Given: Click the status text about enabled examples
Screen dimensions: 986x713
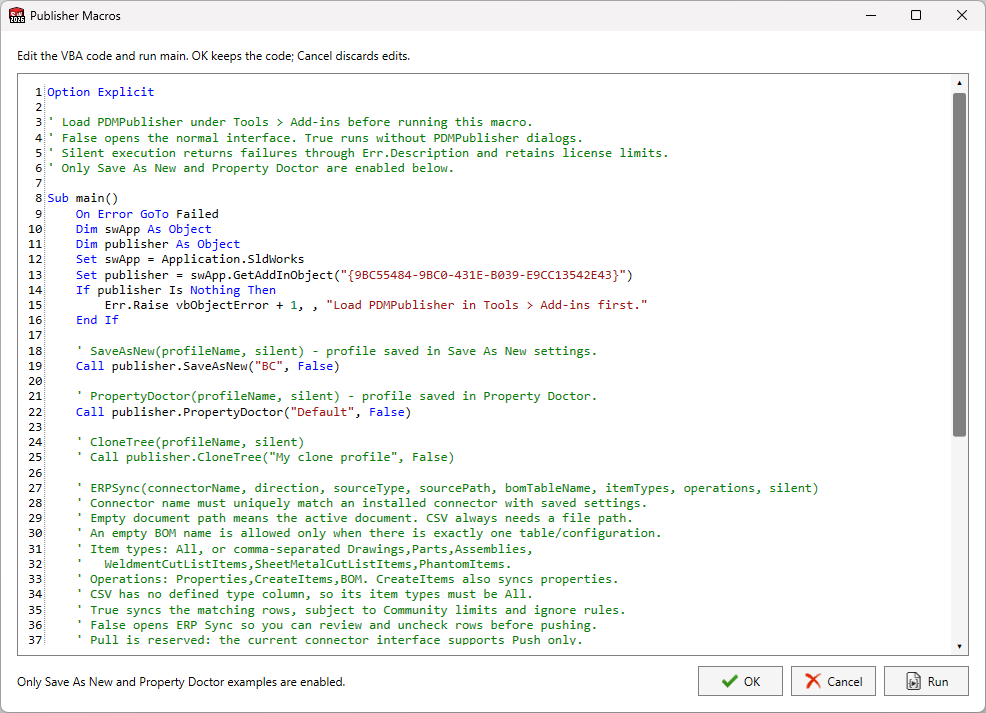Looking at the screenshot, I should (181, 682).
